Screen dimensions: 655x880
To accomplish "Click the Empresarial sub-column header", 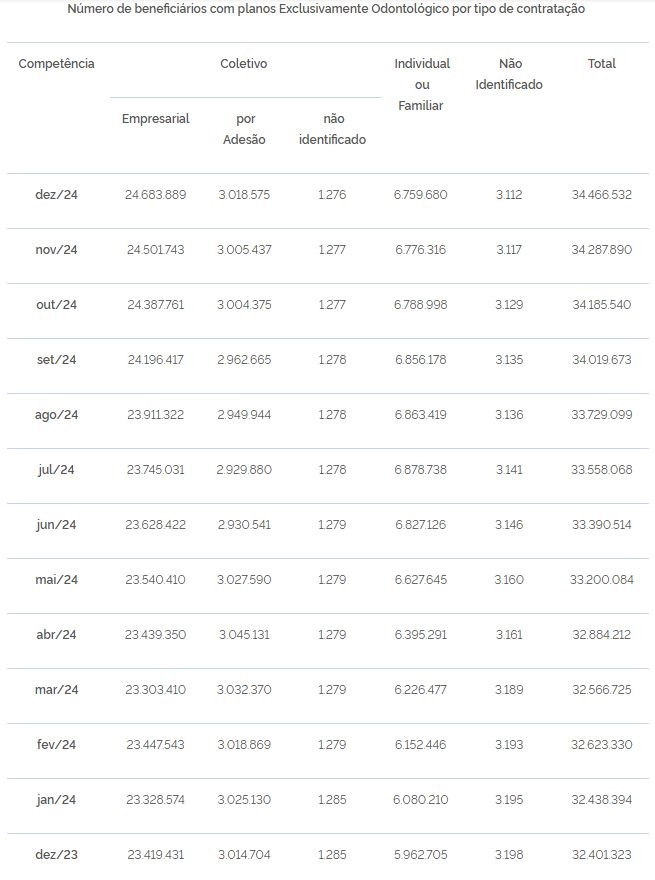I will click(x=155, y=118).
